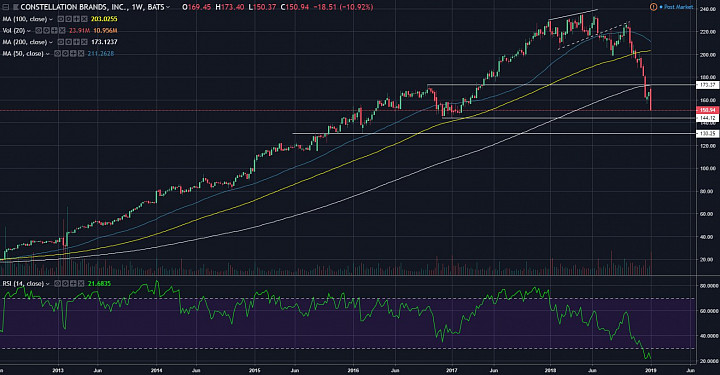The height and width of the screenshot is (375, 720).
Task: Select the 130.25 horizontal line price label
Action: tap(708, 134)
